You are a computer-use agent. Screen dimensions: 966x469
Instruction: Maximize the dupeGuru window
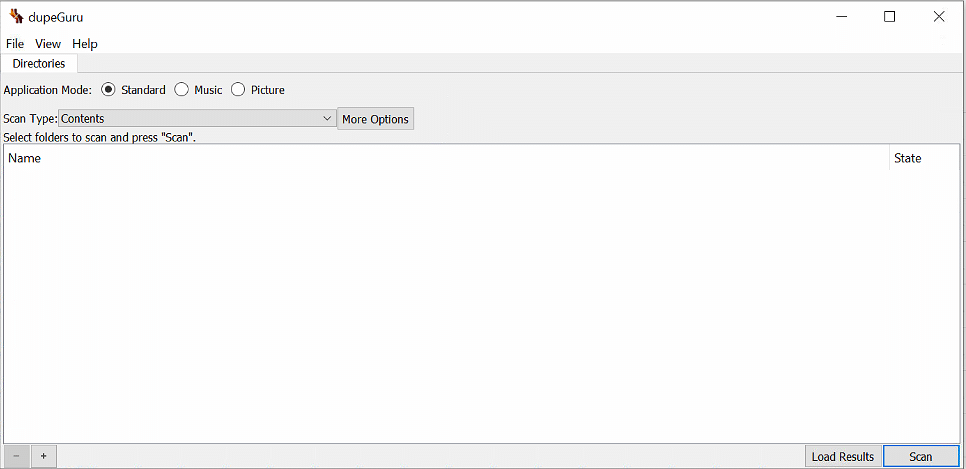(x=890, y=17)
